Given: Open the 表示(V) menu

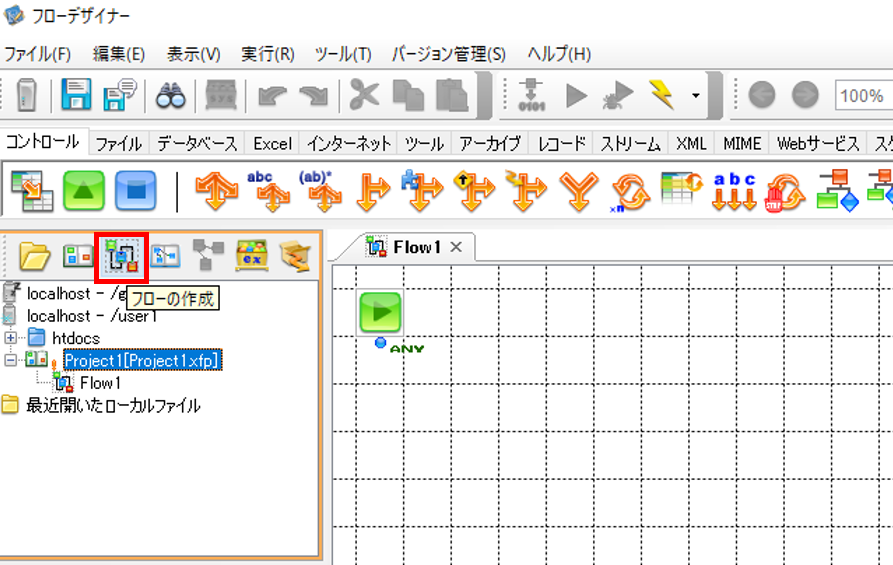Looking at the screenshot, I should (x=194, y=54).
